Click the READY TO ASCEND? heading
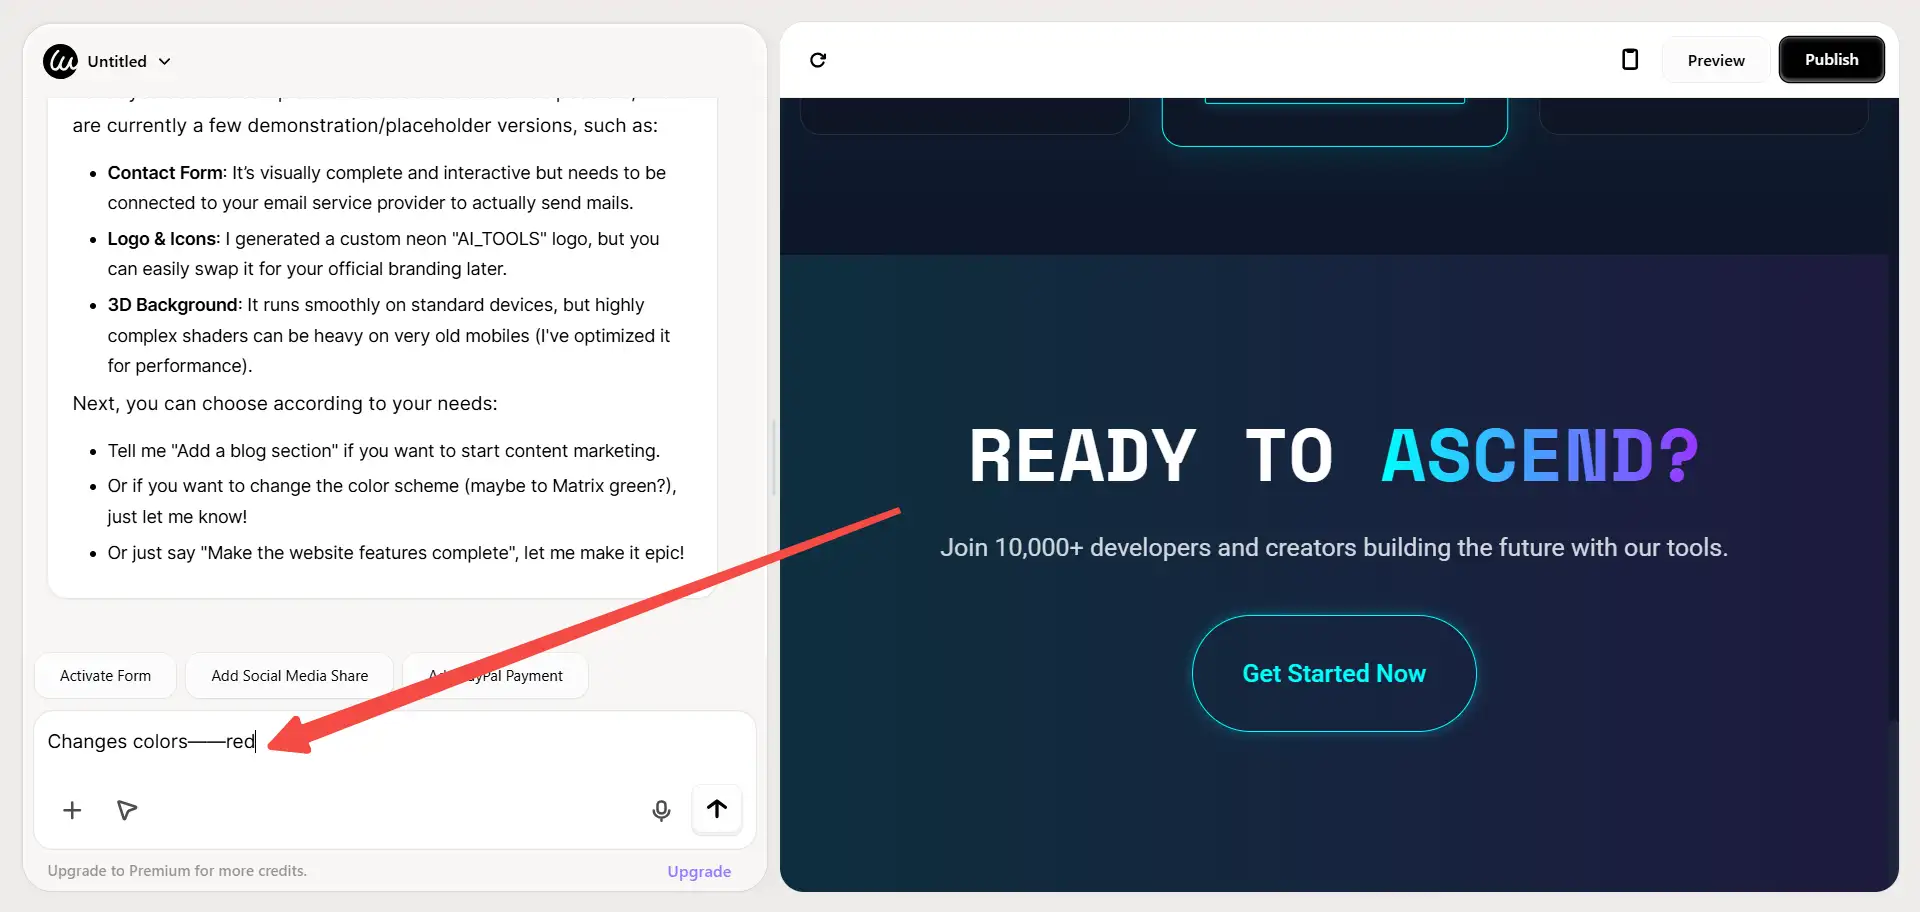The height and width of the screenshot is (912, 1920). 1334,457
